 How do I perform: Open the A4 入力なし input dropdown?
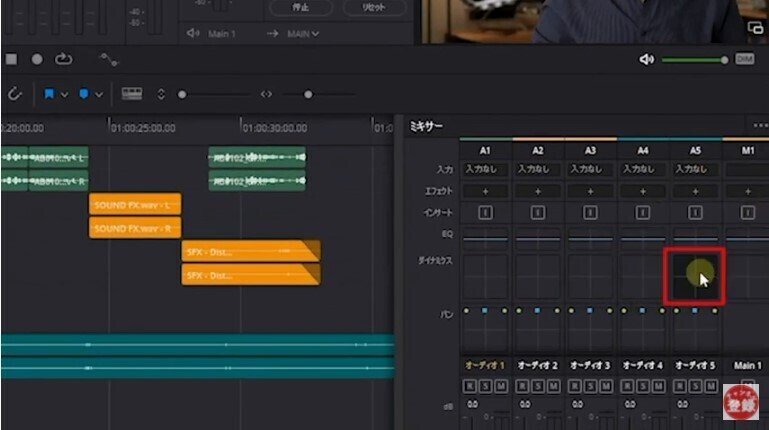(x=642, y=169)
